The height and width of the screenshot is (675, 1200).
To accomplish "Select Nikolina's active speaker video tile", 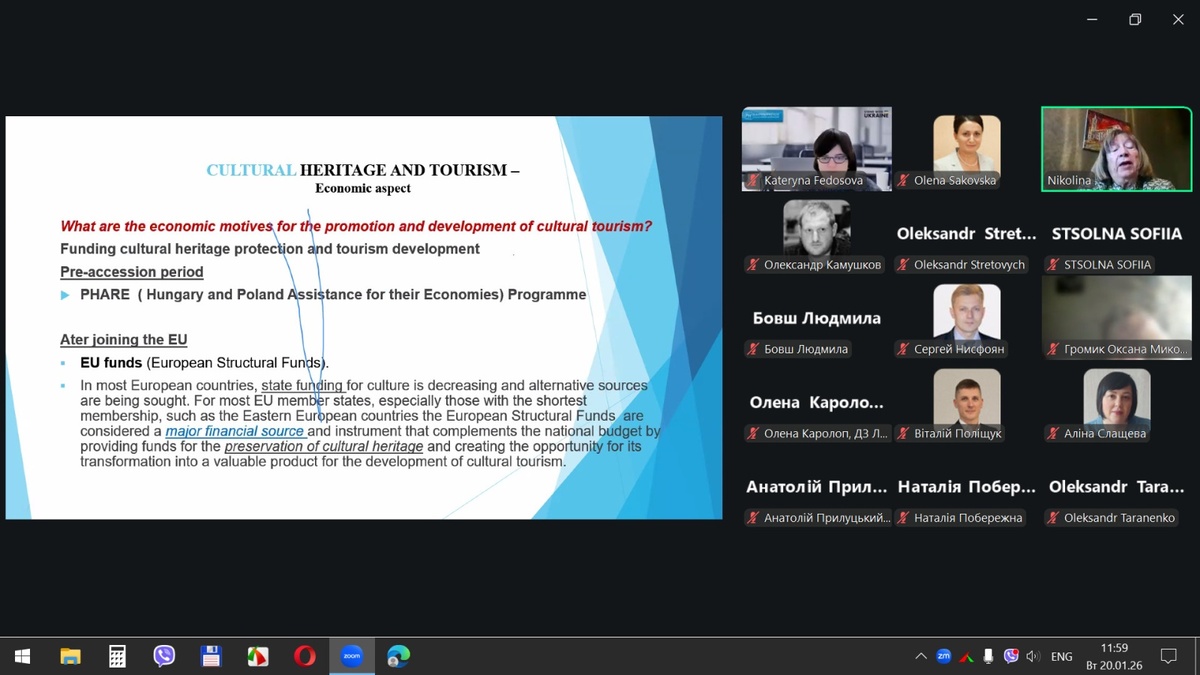I will [1116, 148].
